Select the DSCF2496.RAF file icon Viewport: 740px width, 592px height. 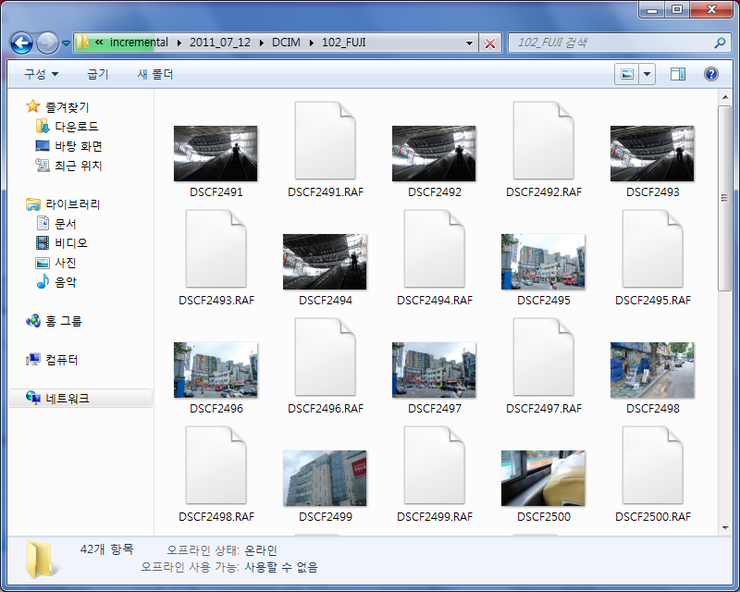325,357
